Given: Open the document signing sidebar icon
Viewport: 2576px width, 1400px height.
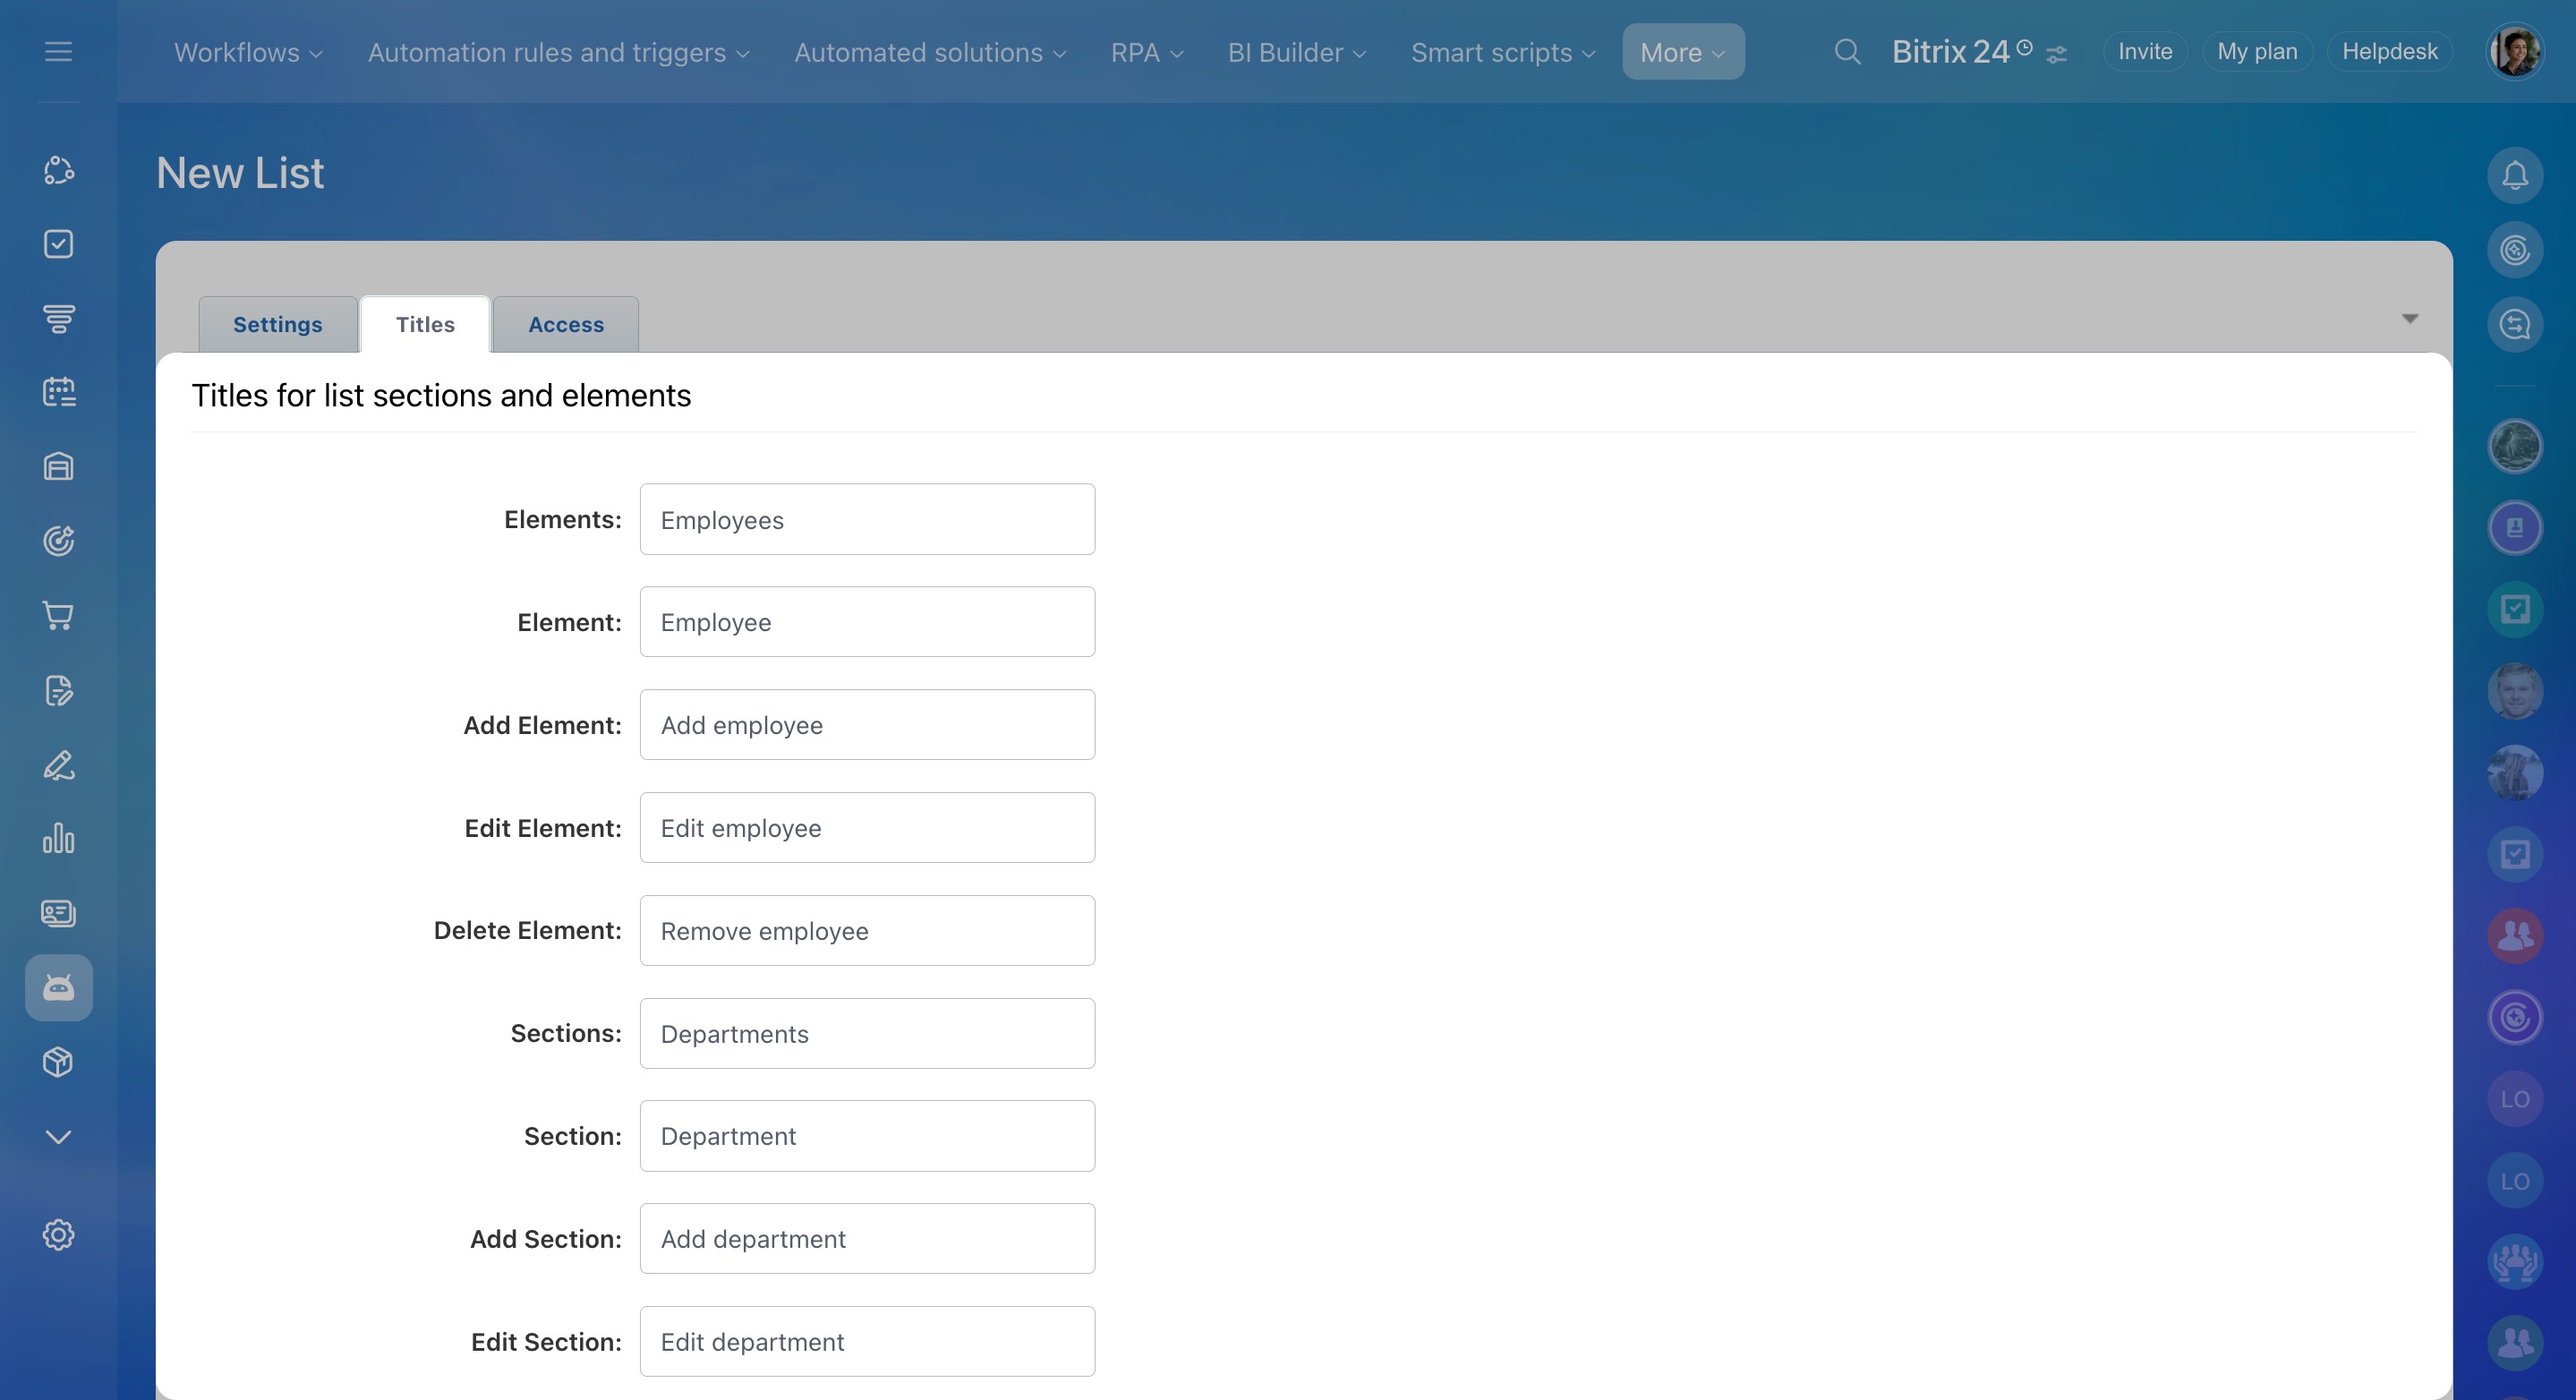Looking at the screenshot, I should pos(58,690).
